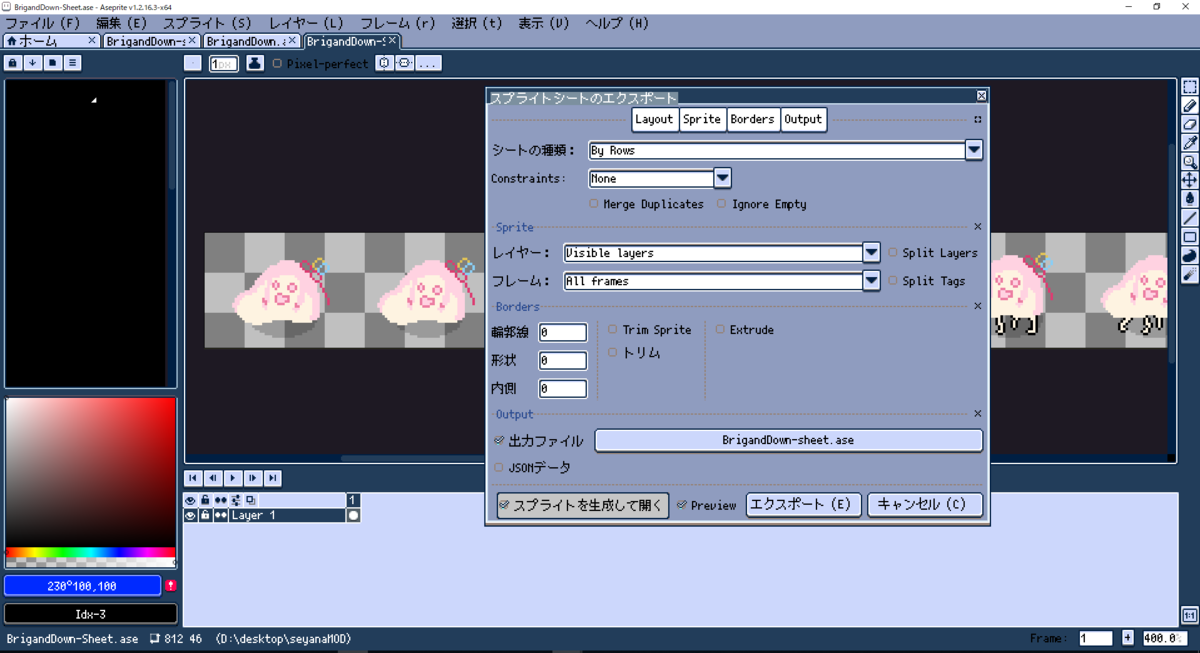Screen dimensions: 1200x653
Task: Click timeline settings sliders icon in header
Action: [x=236, y=500]
